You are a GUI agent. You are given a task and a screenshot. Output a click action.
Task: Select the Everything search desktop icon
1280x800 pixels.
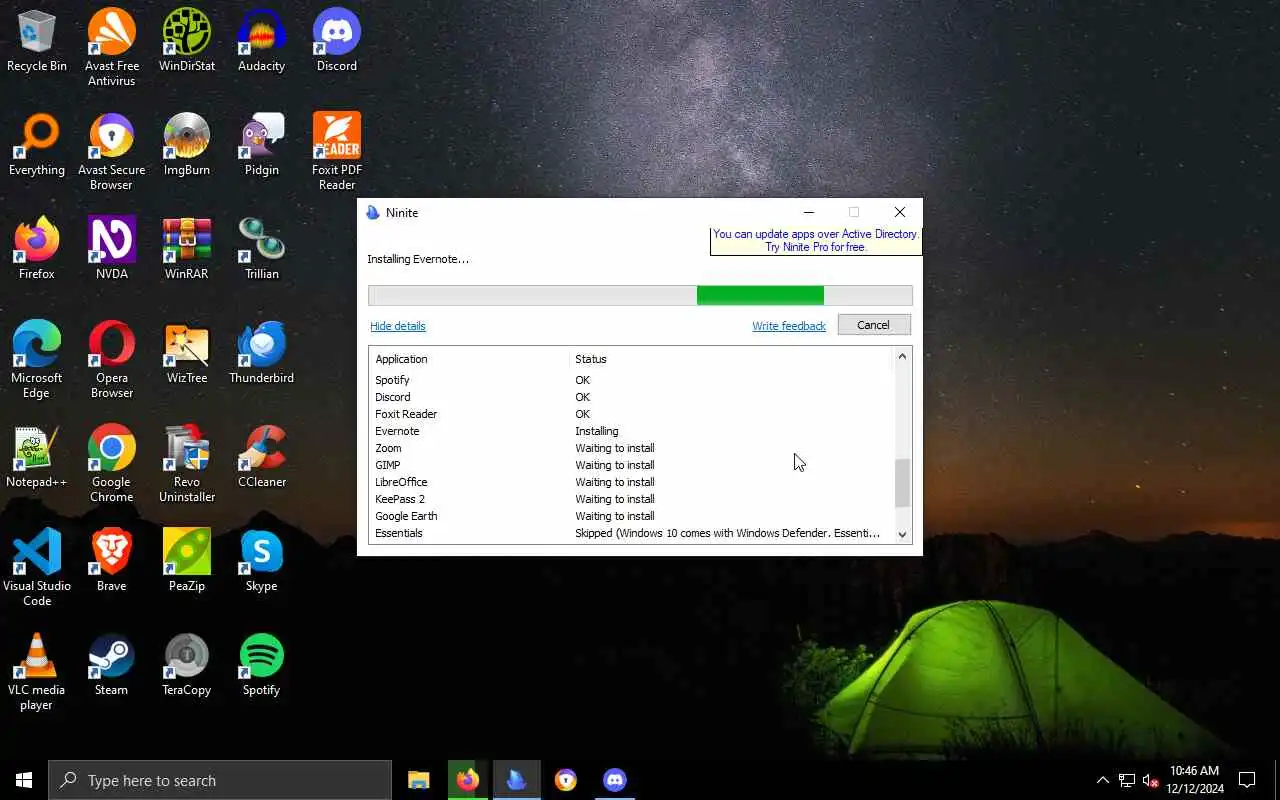37,145
